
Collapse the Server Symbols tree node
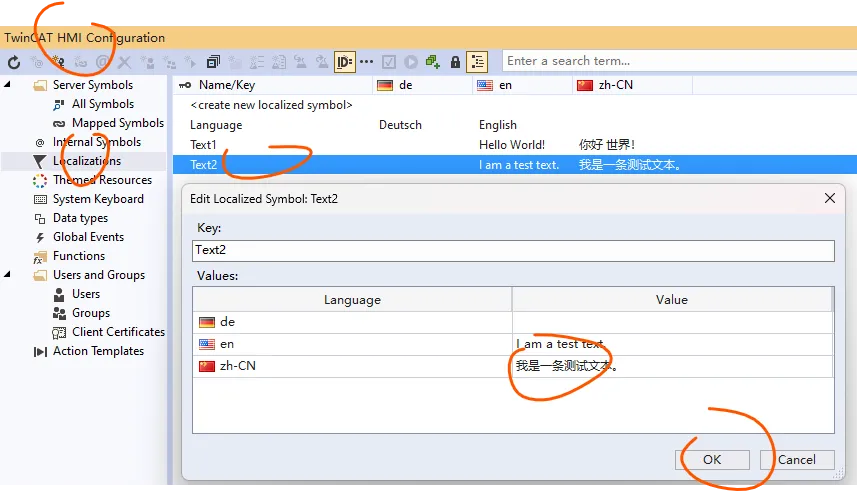tap(7, 85)
